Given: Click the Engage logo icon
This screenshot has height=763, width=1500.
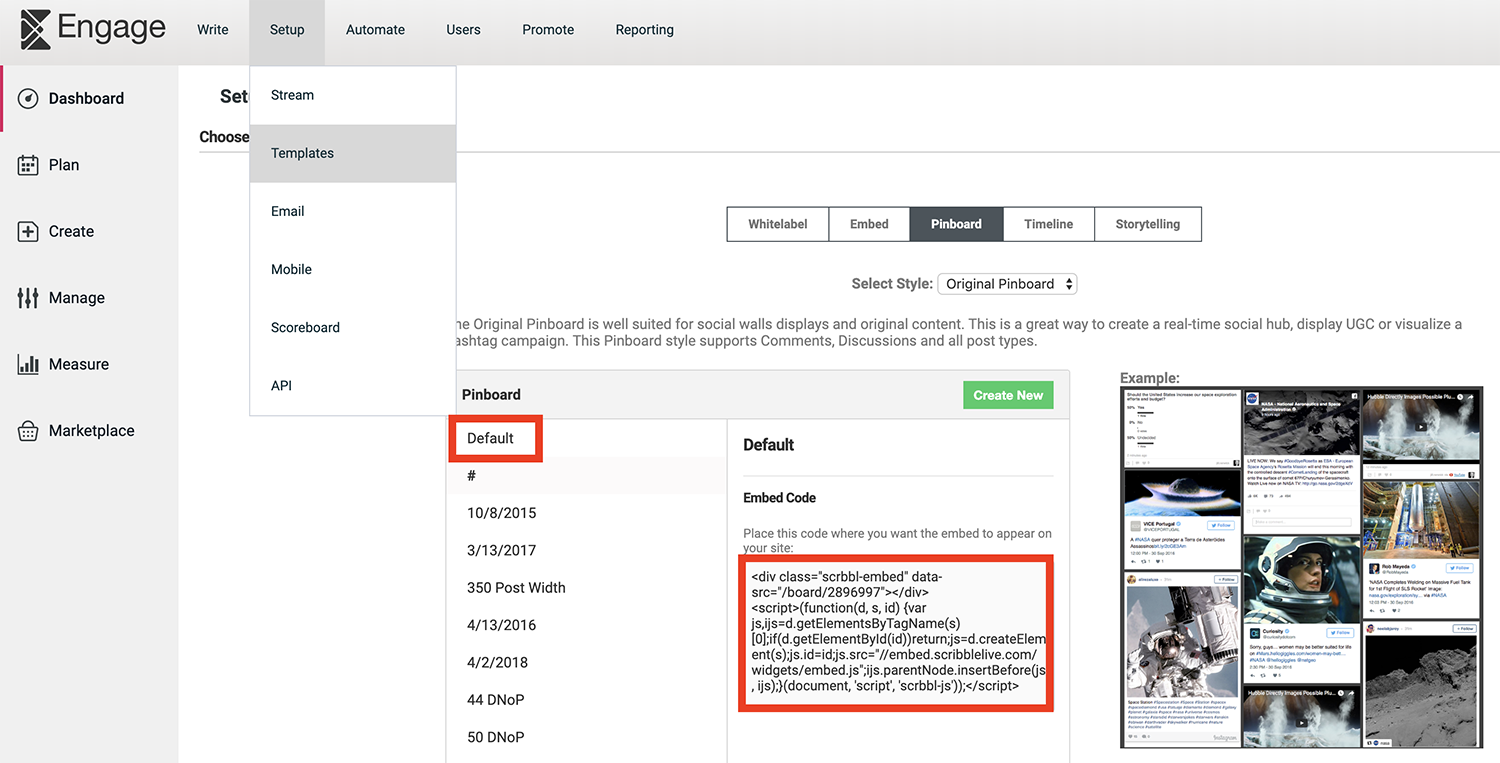Looking at the screenshot, I should point(35,29).
